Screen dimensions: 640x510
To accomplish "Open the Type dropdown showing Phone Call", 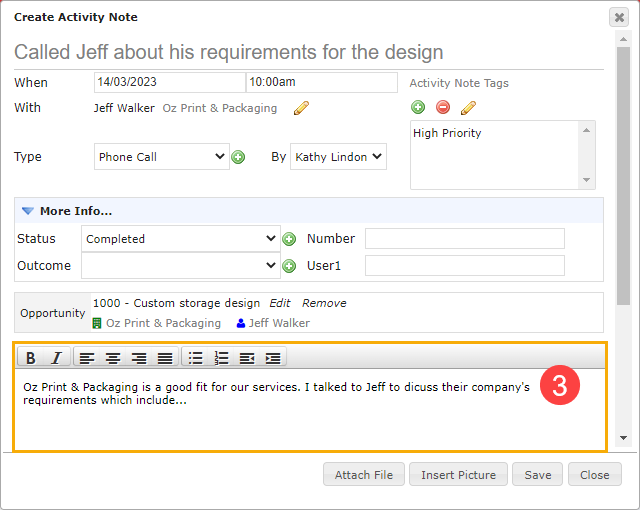I will click(162, 157).
